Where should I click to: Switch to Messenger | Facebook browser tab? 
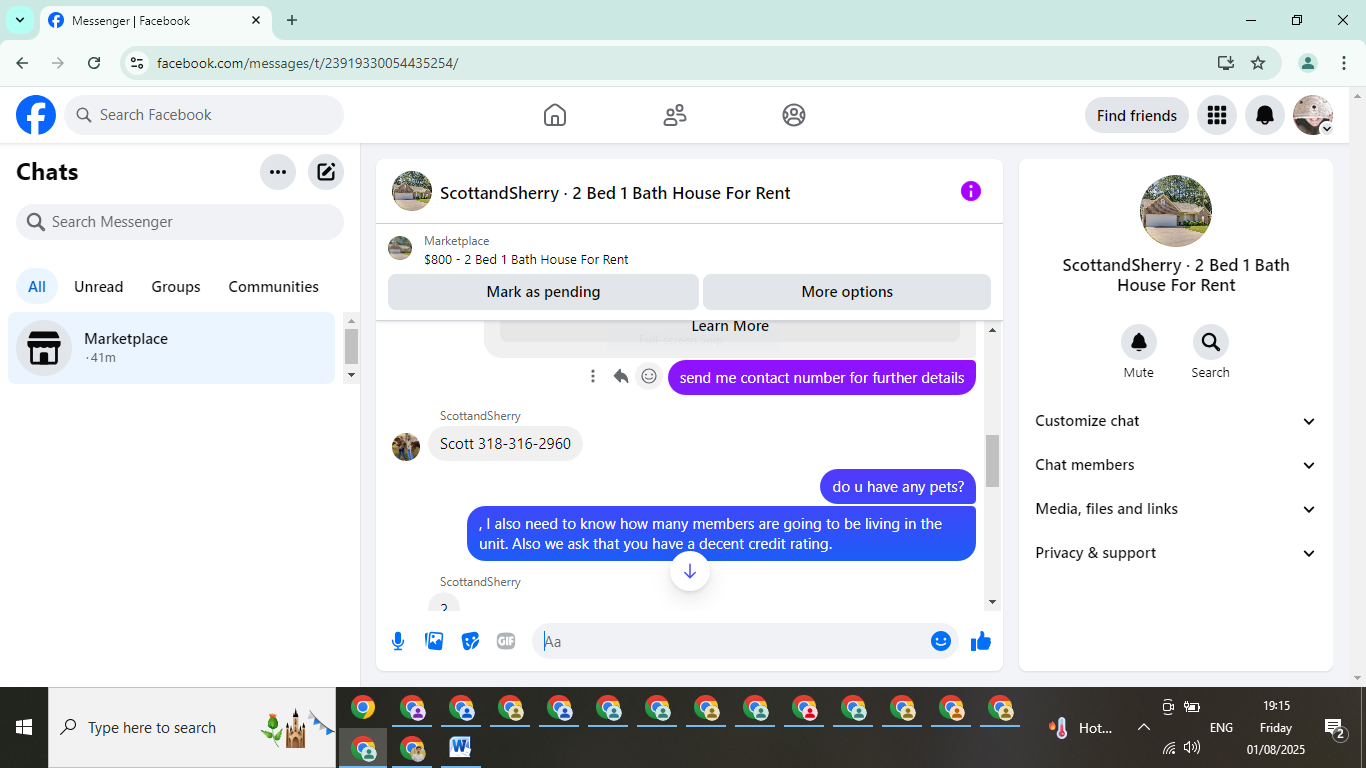[x=155, y=20]
